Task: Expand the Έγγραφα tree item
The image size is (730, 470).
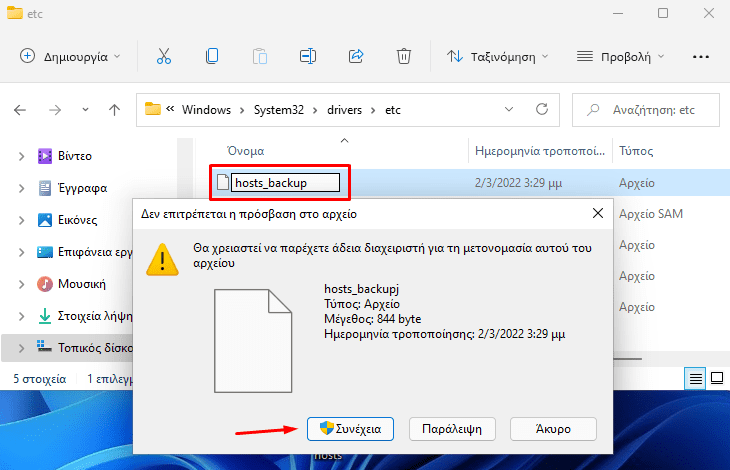Action: 21,188
